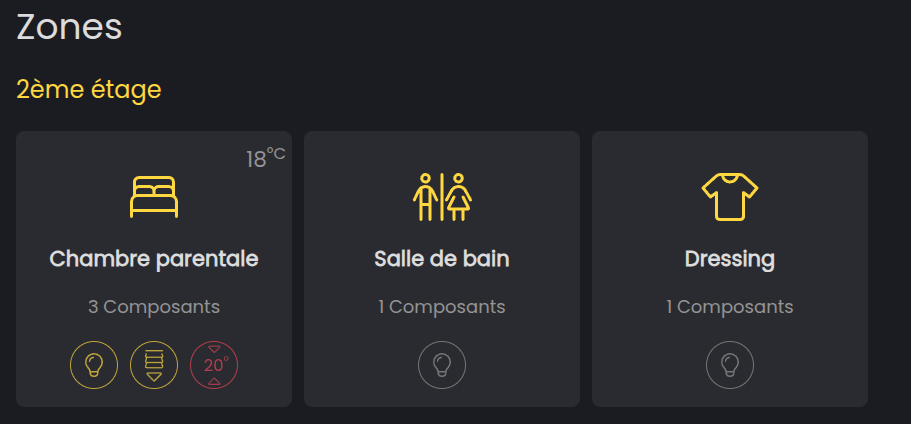
Task: Click the 18°C temperature reading
Action: click(265, 158)
